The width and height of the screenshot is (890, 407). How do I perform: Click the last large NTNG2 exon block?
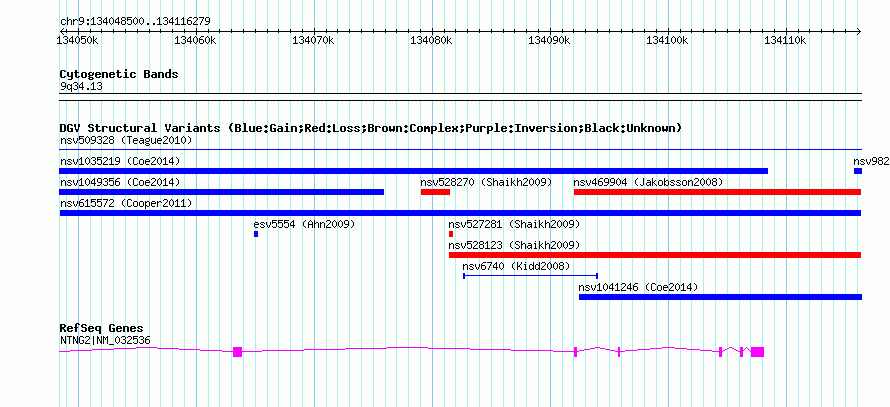(x=757, y=352)
